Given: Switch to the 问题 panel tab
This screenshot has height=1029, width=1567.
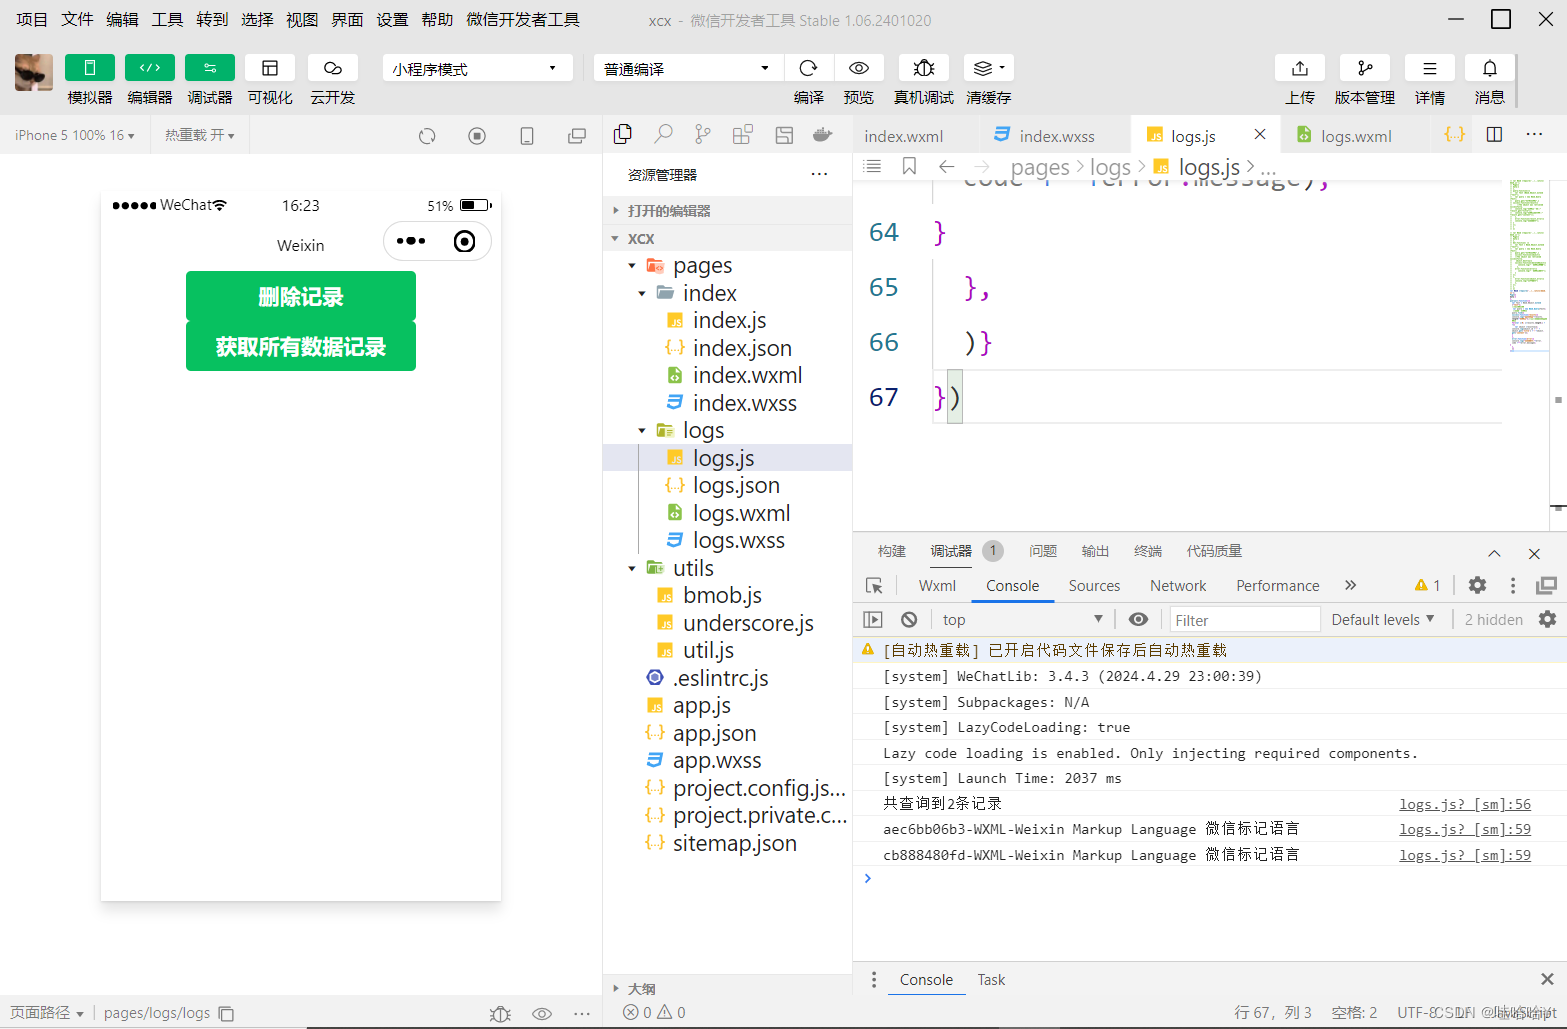Looking at the screenshot, I should 1043,551.
